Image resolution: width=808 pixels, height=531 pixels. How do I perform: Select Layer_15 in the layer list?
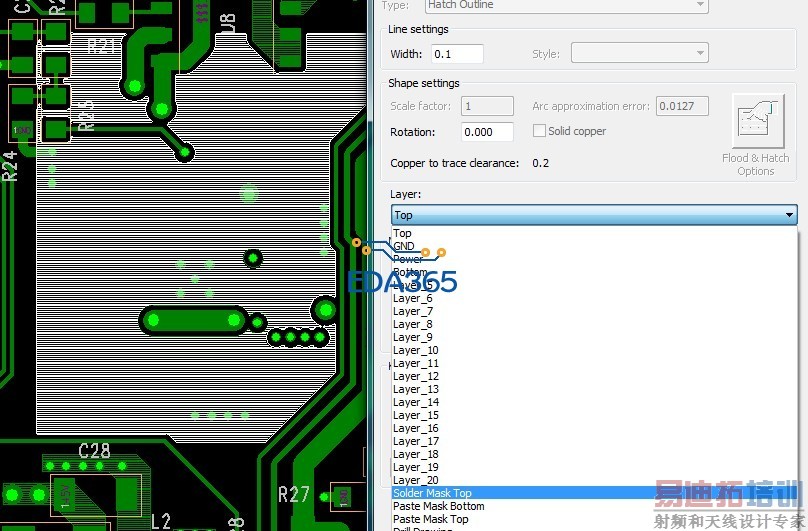[x=415, y=415]
